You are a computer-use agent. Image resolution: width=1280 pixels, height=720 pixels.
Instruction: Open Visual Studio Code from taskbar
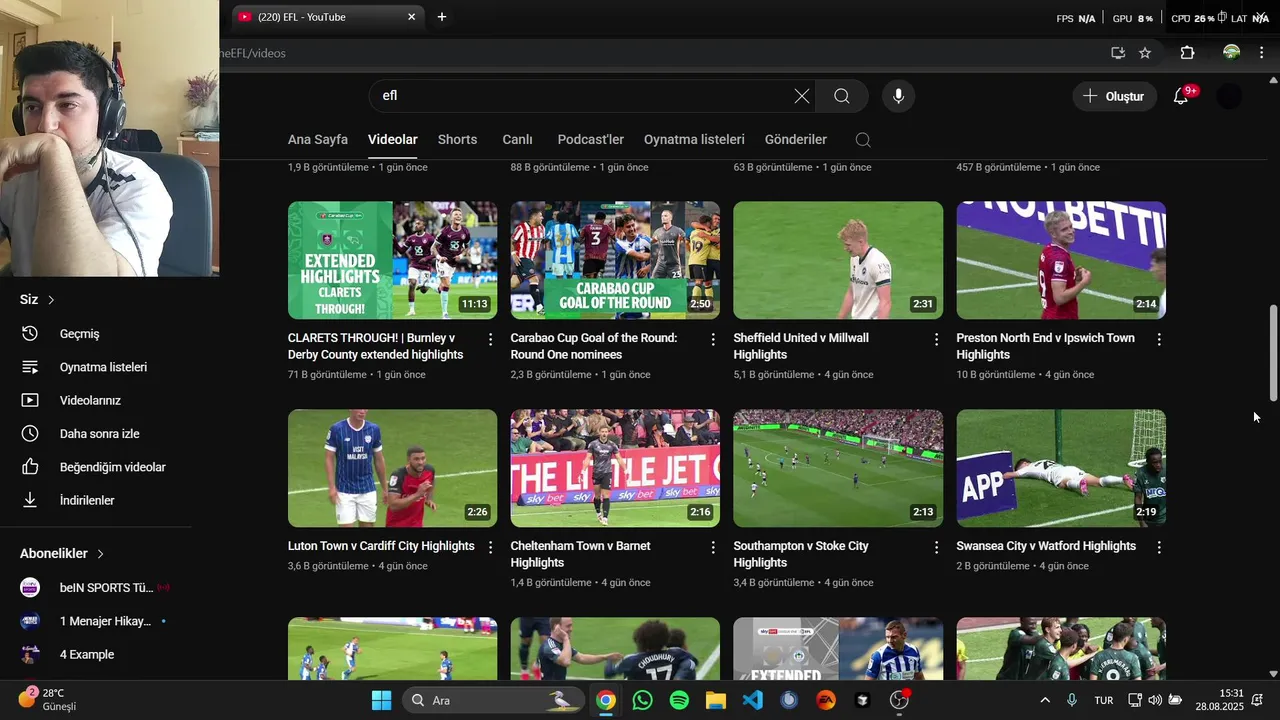point(753,700)
